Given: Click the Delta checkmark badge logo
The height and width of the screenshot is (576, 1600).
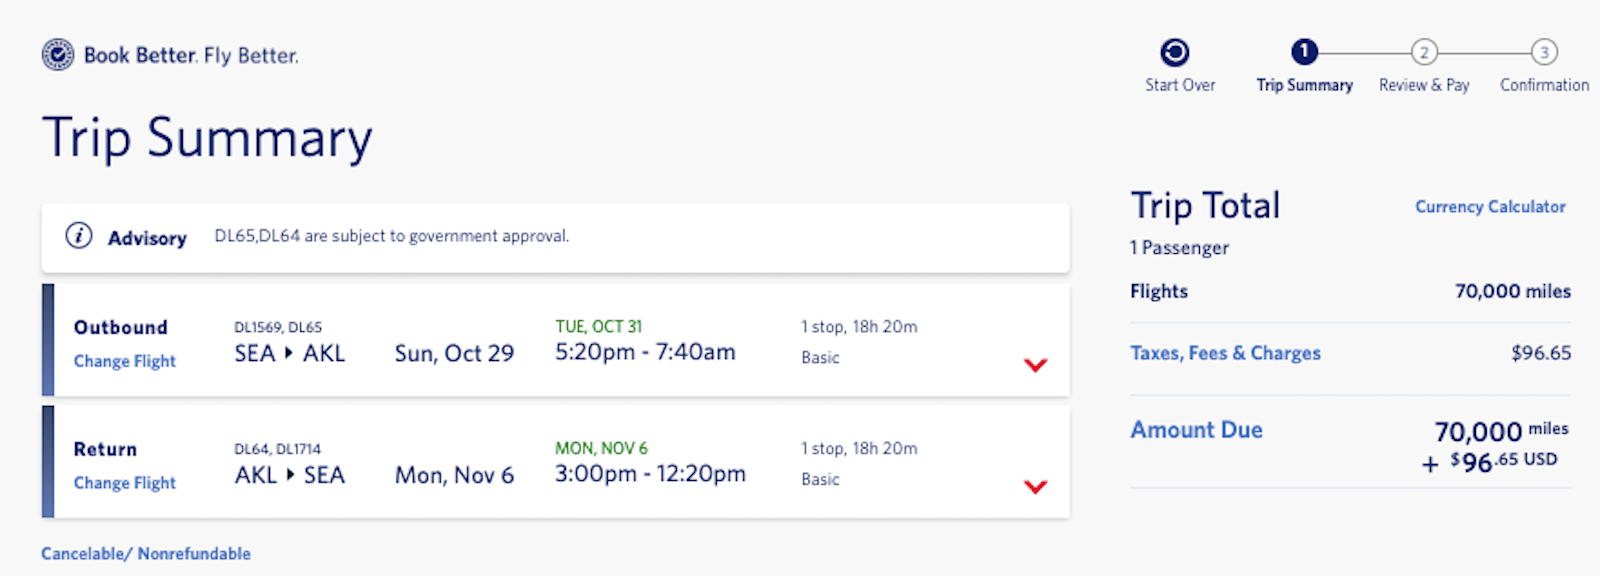Looking at the screenshot, I should [58, 54].
